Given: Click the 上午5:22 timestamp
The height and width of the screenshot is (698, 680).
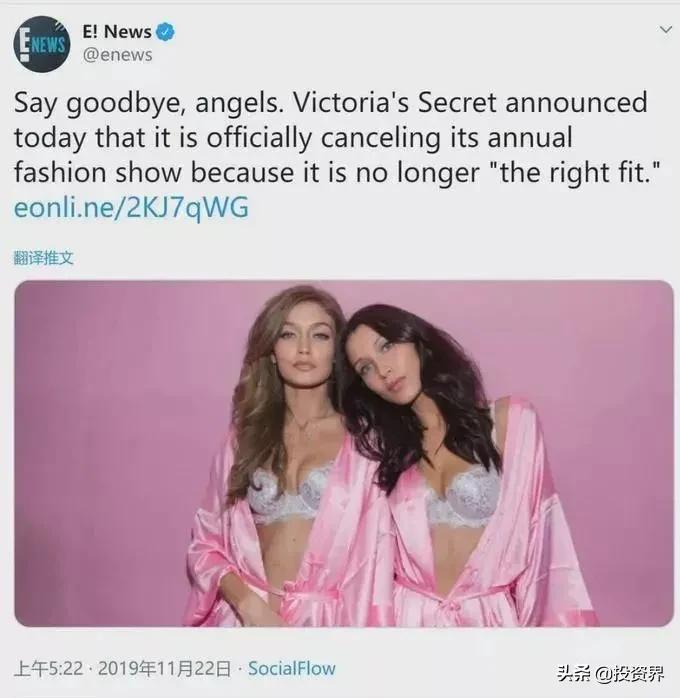Looking at the screenshot, I should [49, 669].
